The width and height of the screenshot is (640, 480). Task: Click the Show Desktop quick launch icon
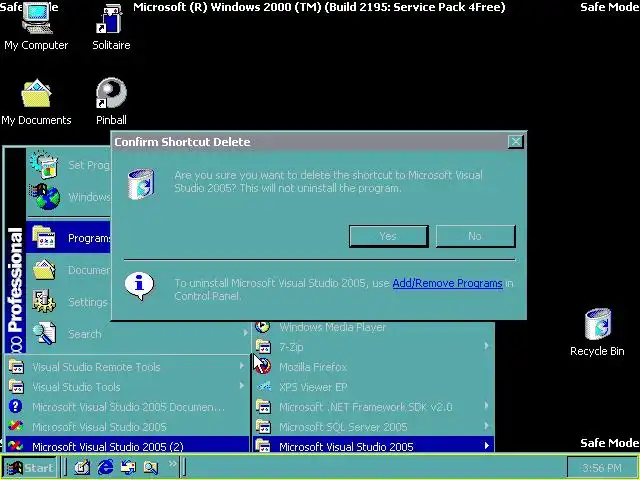[82, 467]
